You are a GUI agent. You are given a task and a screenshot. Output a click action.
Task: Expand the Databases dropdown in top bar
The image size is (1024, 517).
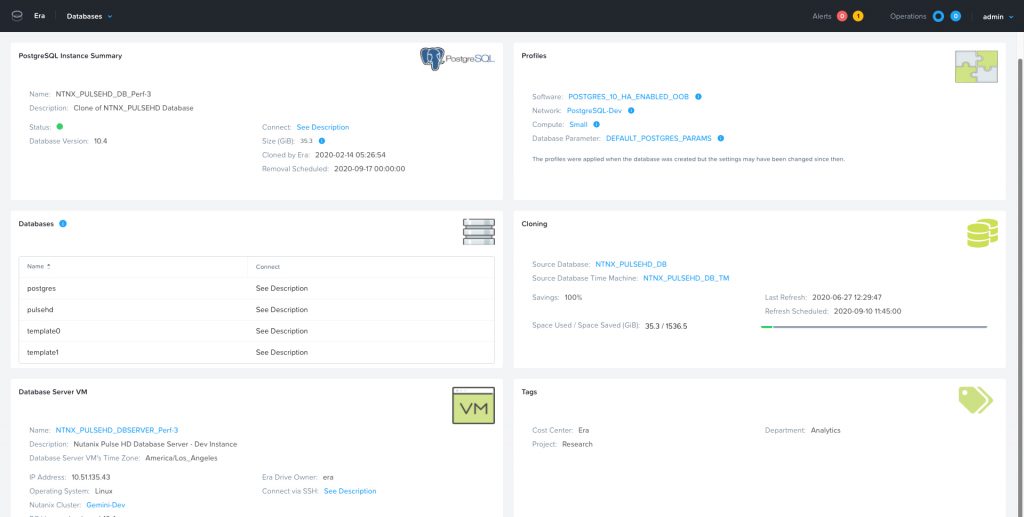click(89, 16)
